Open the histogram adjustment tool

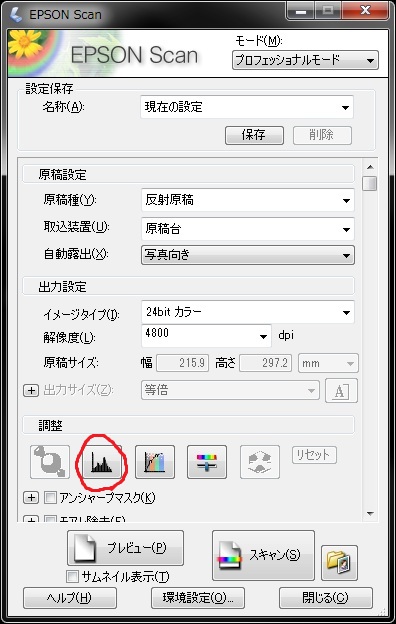[x=102, y=462]
